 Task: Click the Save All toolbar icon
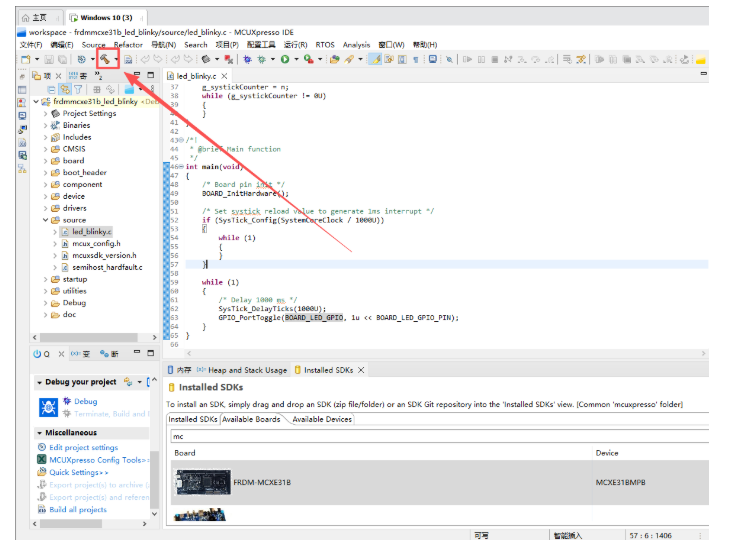click(x=62, y=59)
